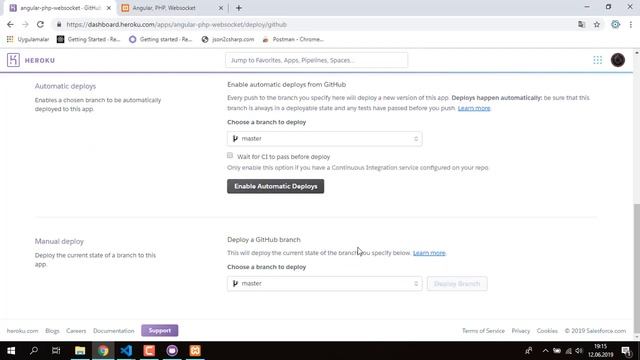Screen dimensions: 640x360
Task: Open Blogs footer link
Action: pos(52,331)
